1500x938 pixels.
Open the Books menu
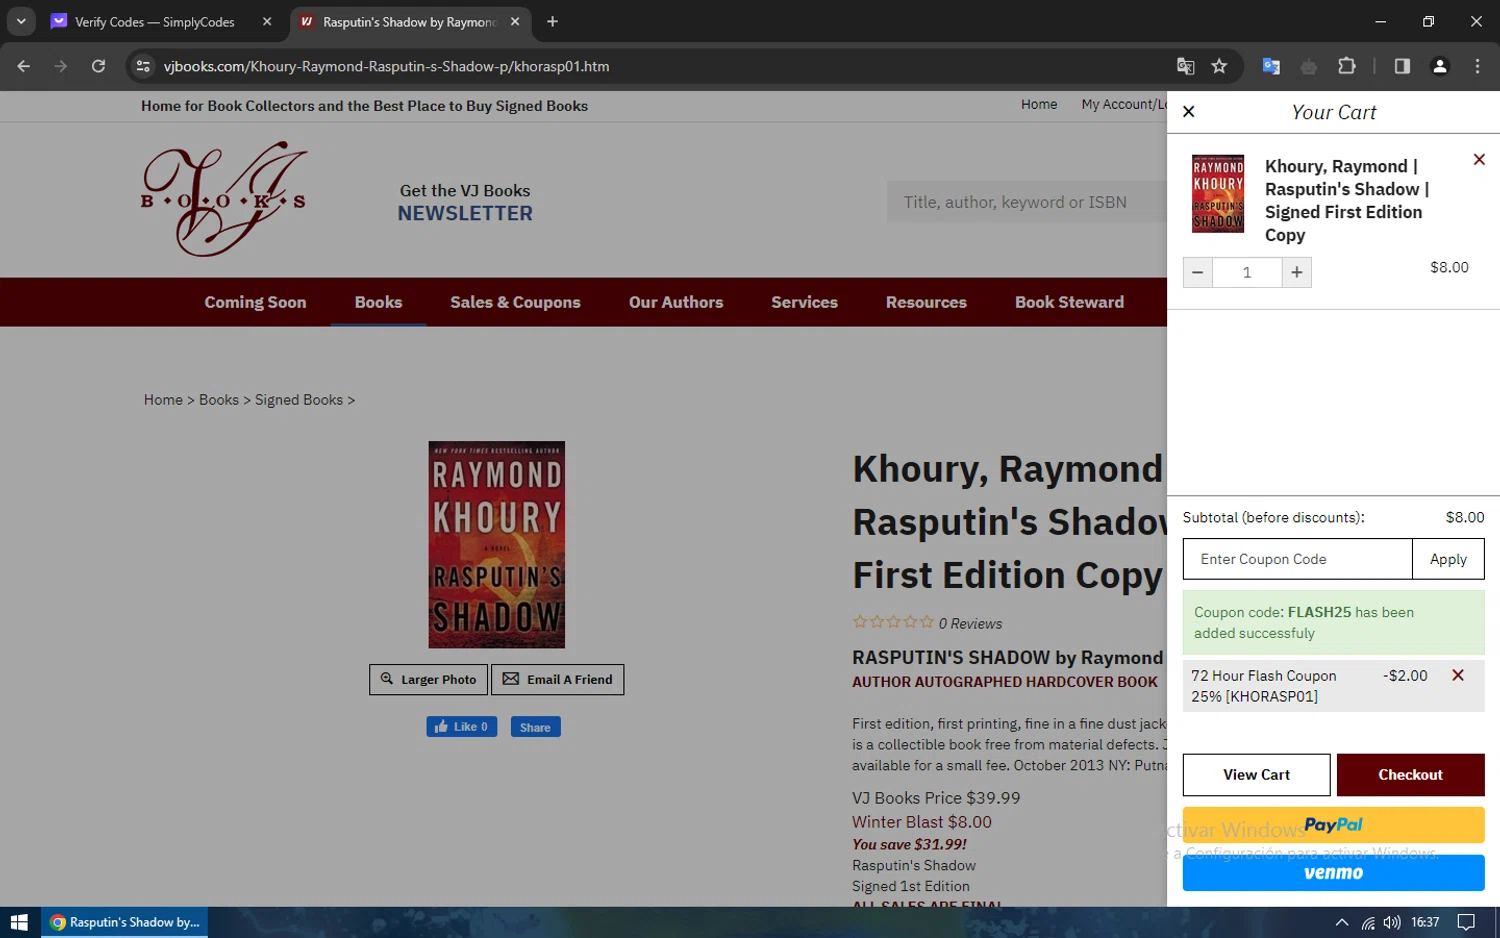[378, 302]
